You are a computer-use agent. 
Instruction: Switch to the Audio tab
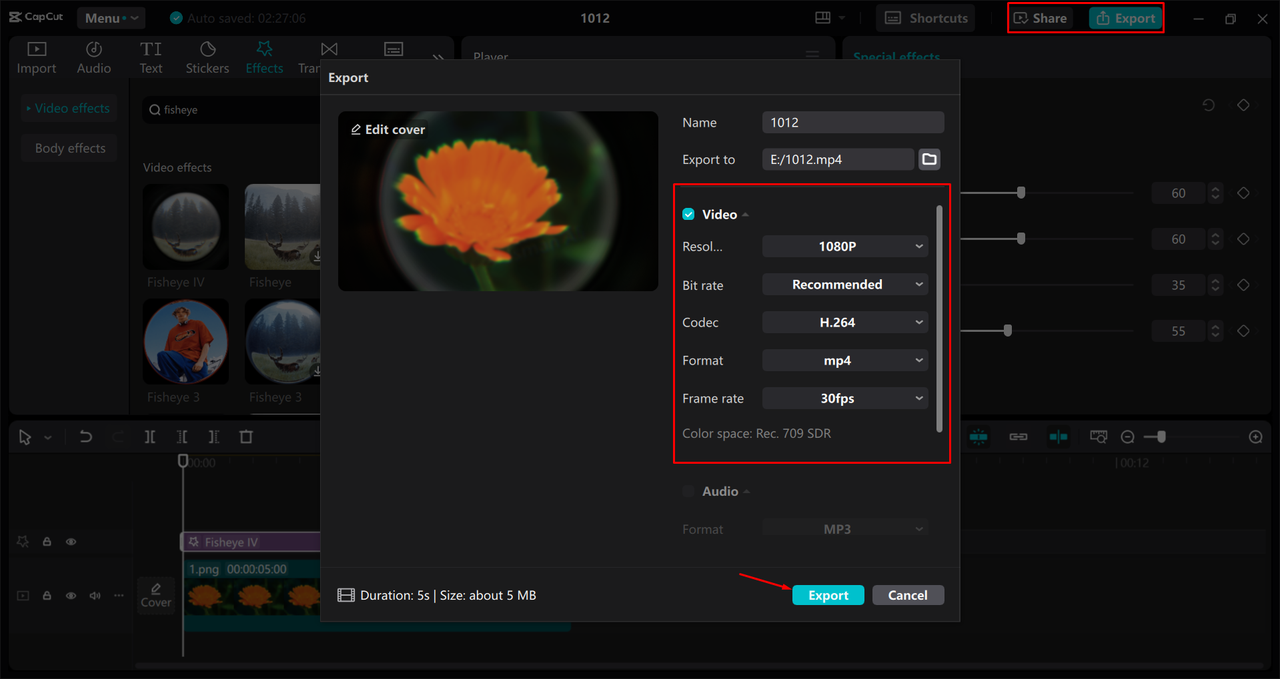click(x=94, y=58)
